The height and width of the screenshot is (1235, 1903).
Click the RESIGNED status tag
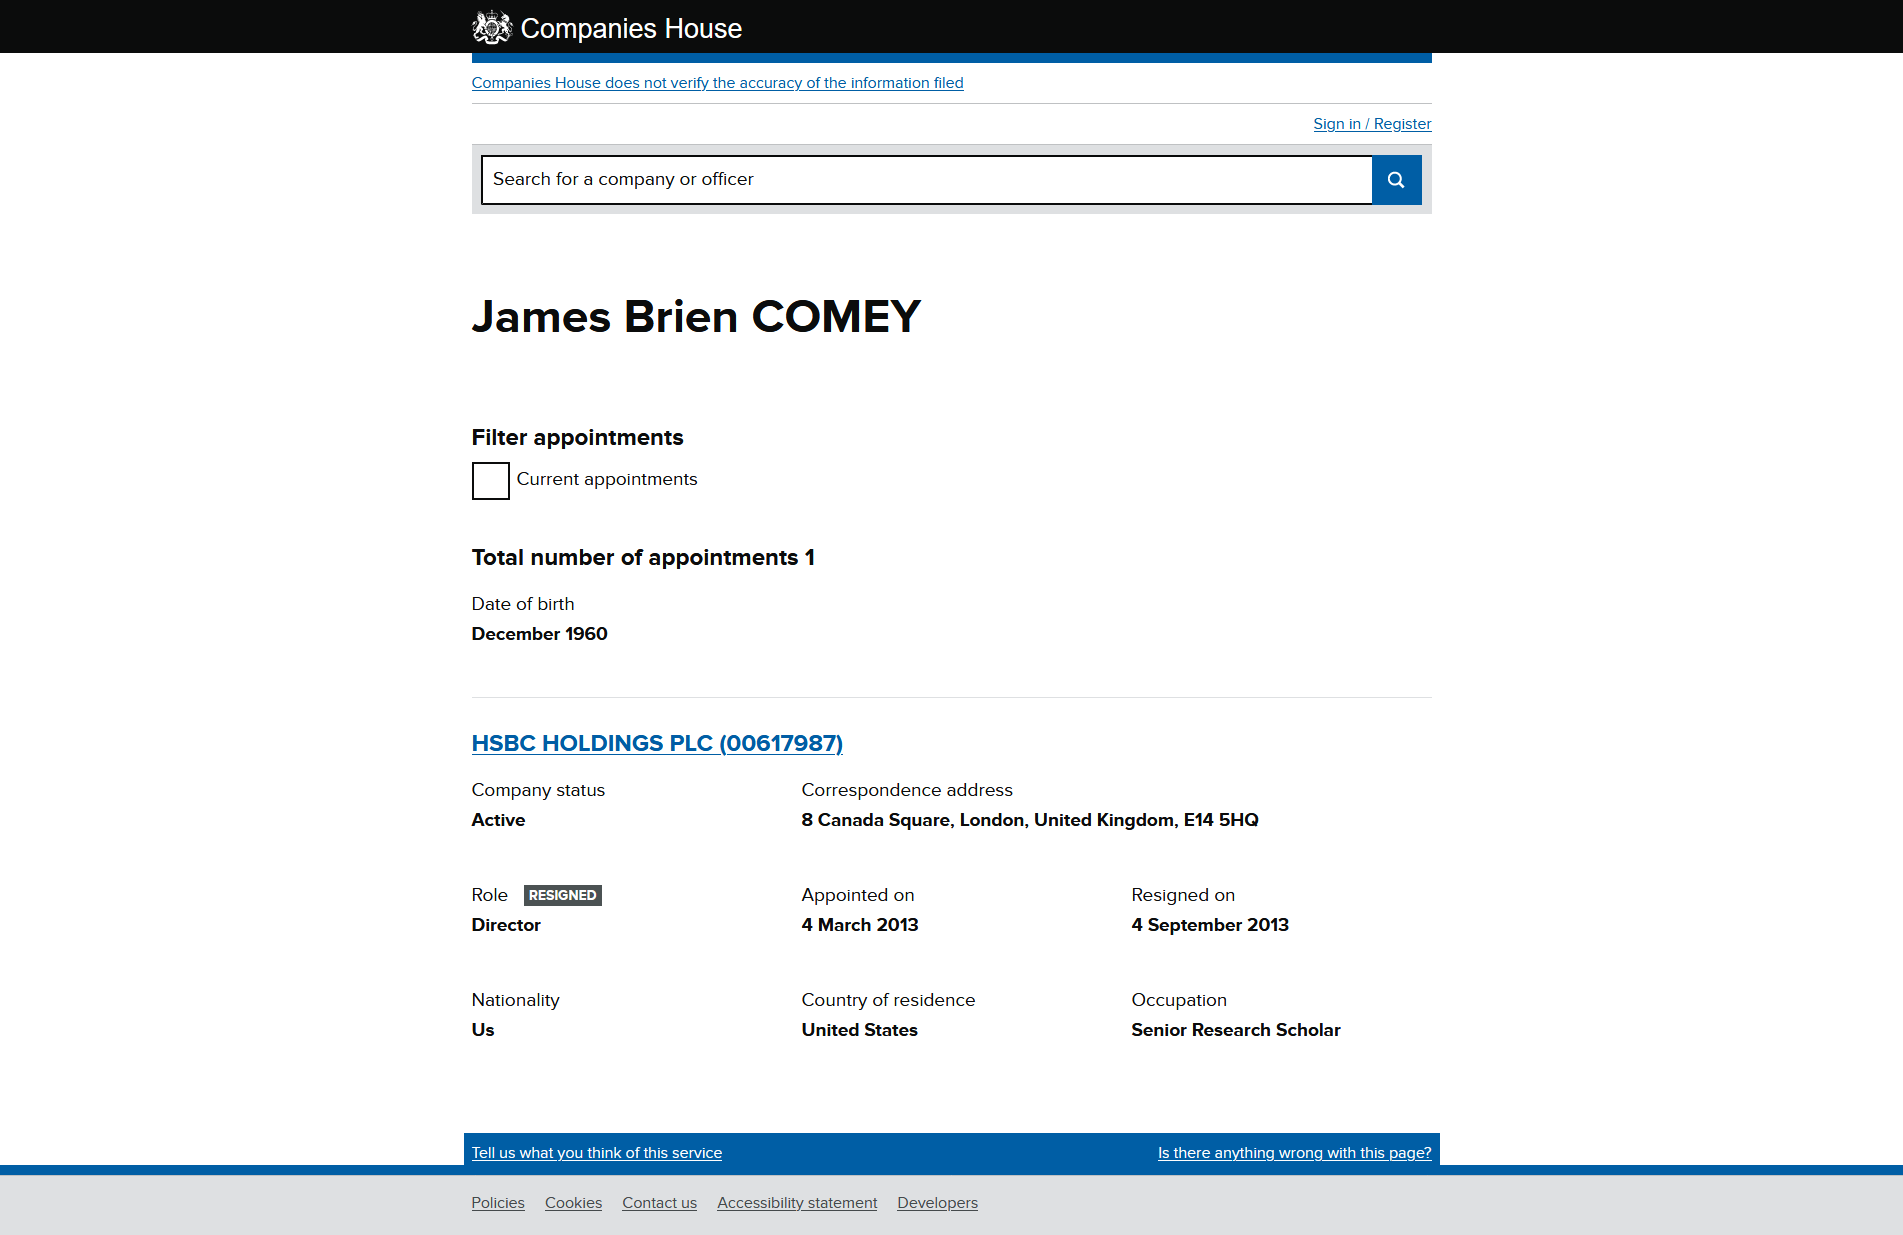pyautogui.click(x=563, y=895)
